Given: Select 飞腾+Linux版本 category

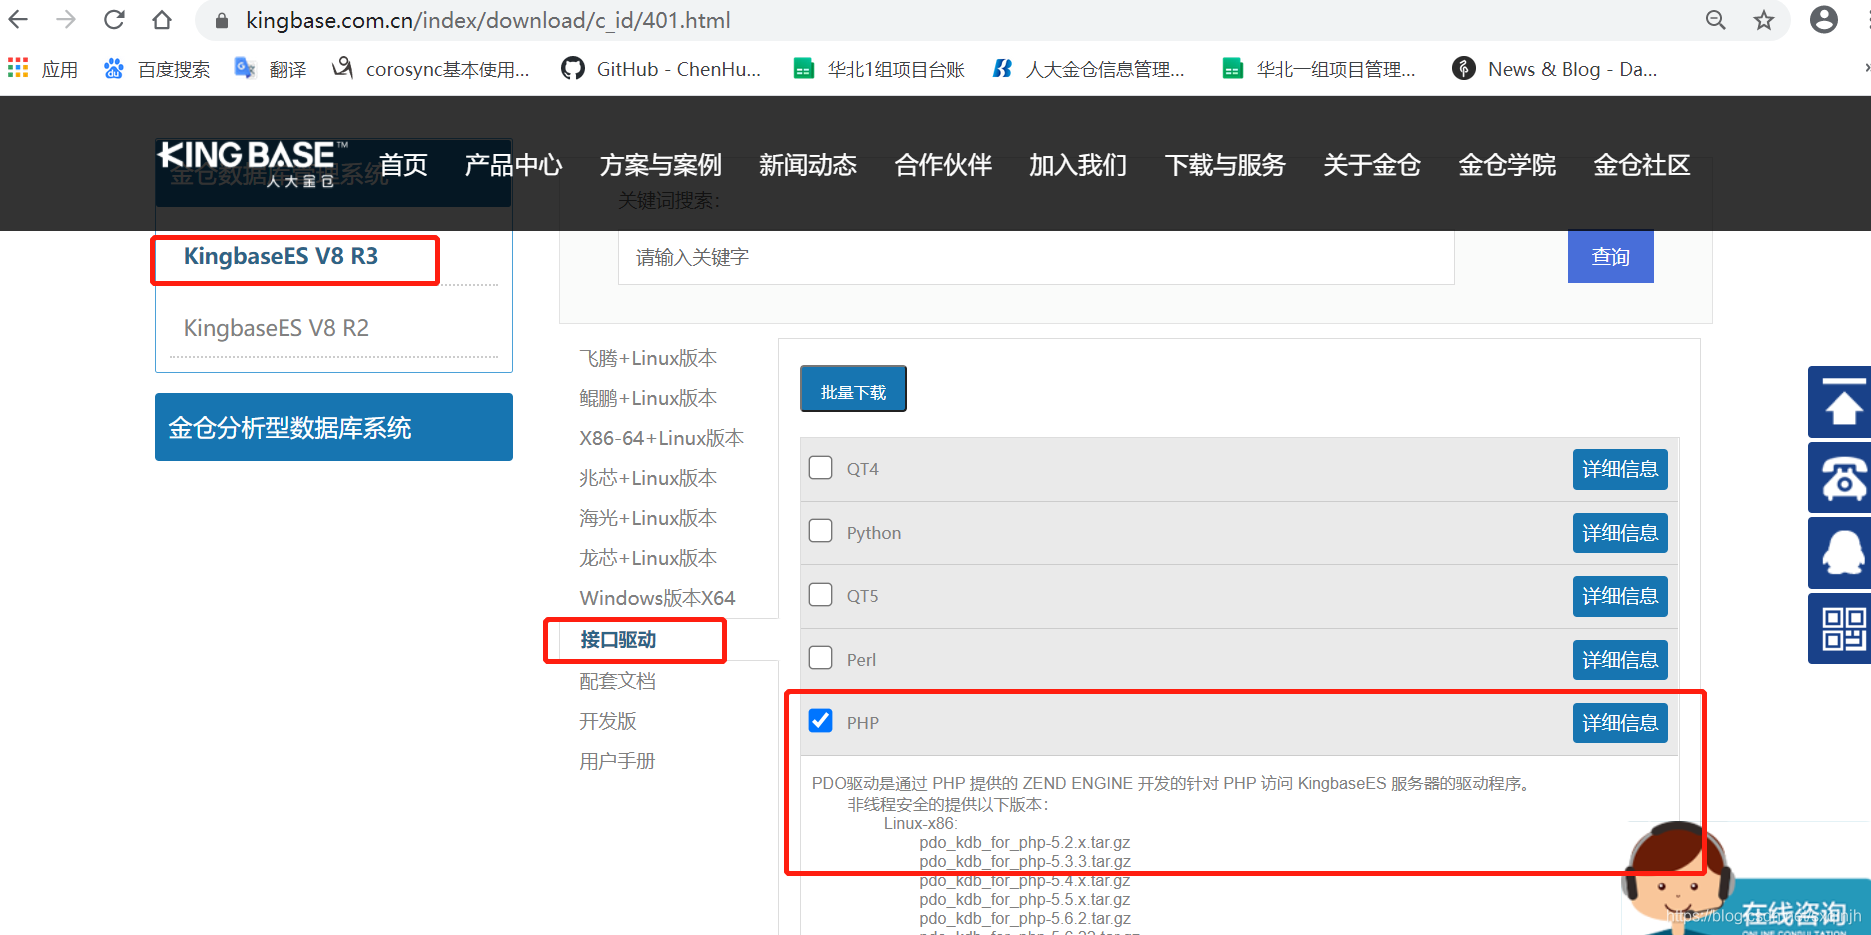Looking at the screenshot, I should (x=648, y=358).
